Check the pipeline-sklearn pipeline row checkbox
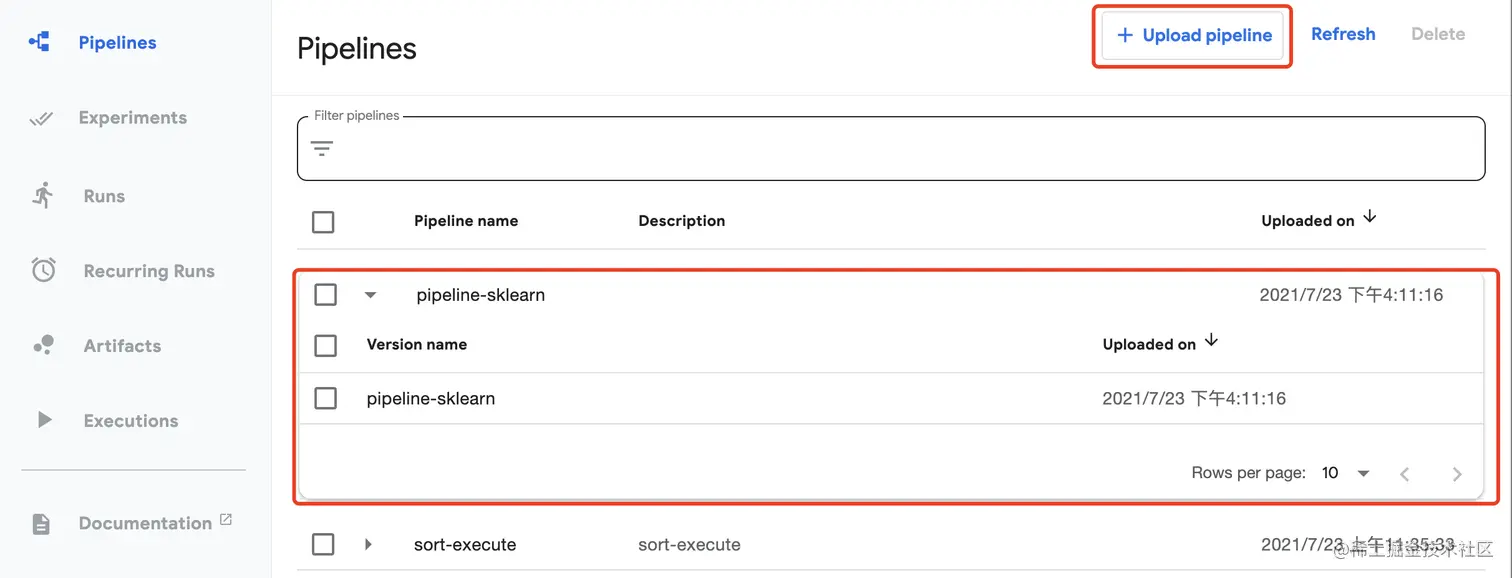 click(325, 295)
